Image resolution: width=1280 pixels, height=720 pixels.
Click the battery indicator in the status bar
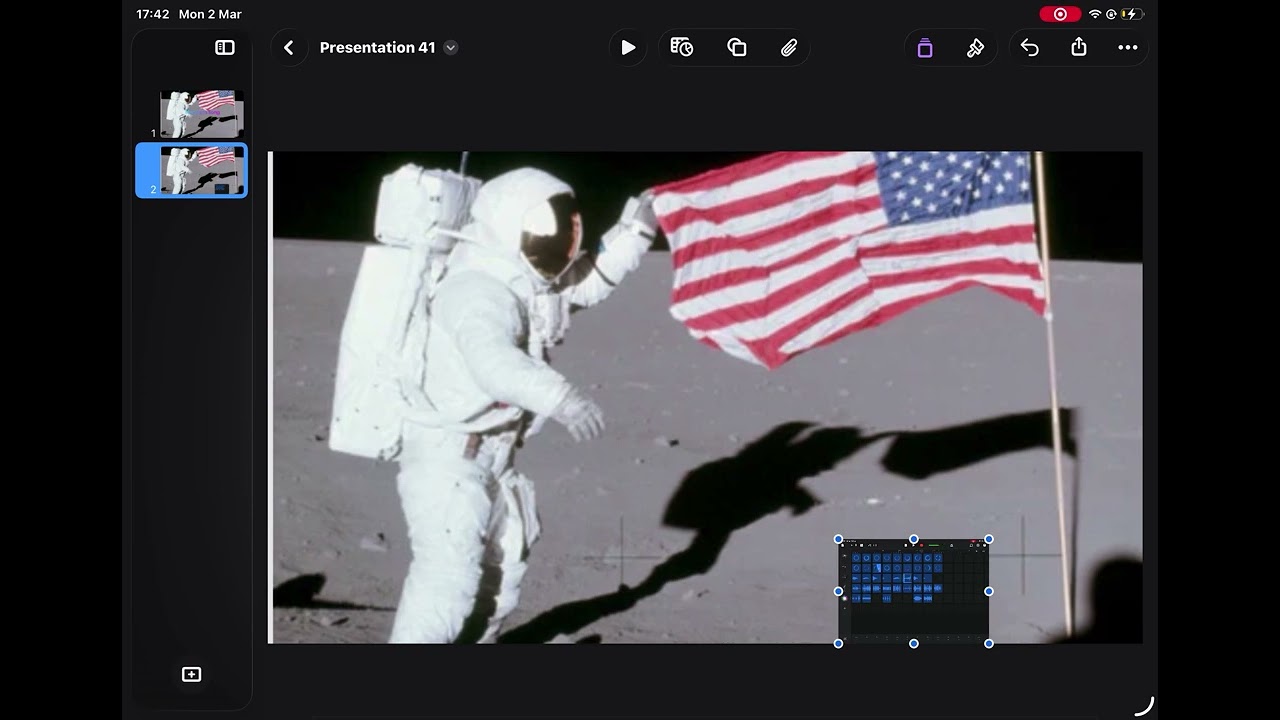pyautogui.click(x=1134, y=14)
